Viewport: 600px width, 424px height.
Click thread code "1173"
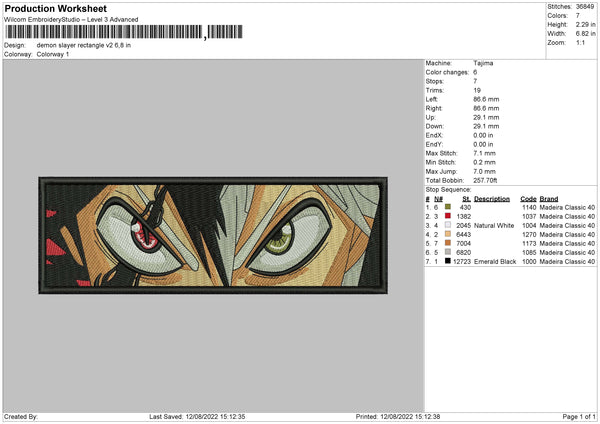[x=529, y=243]
